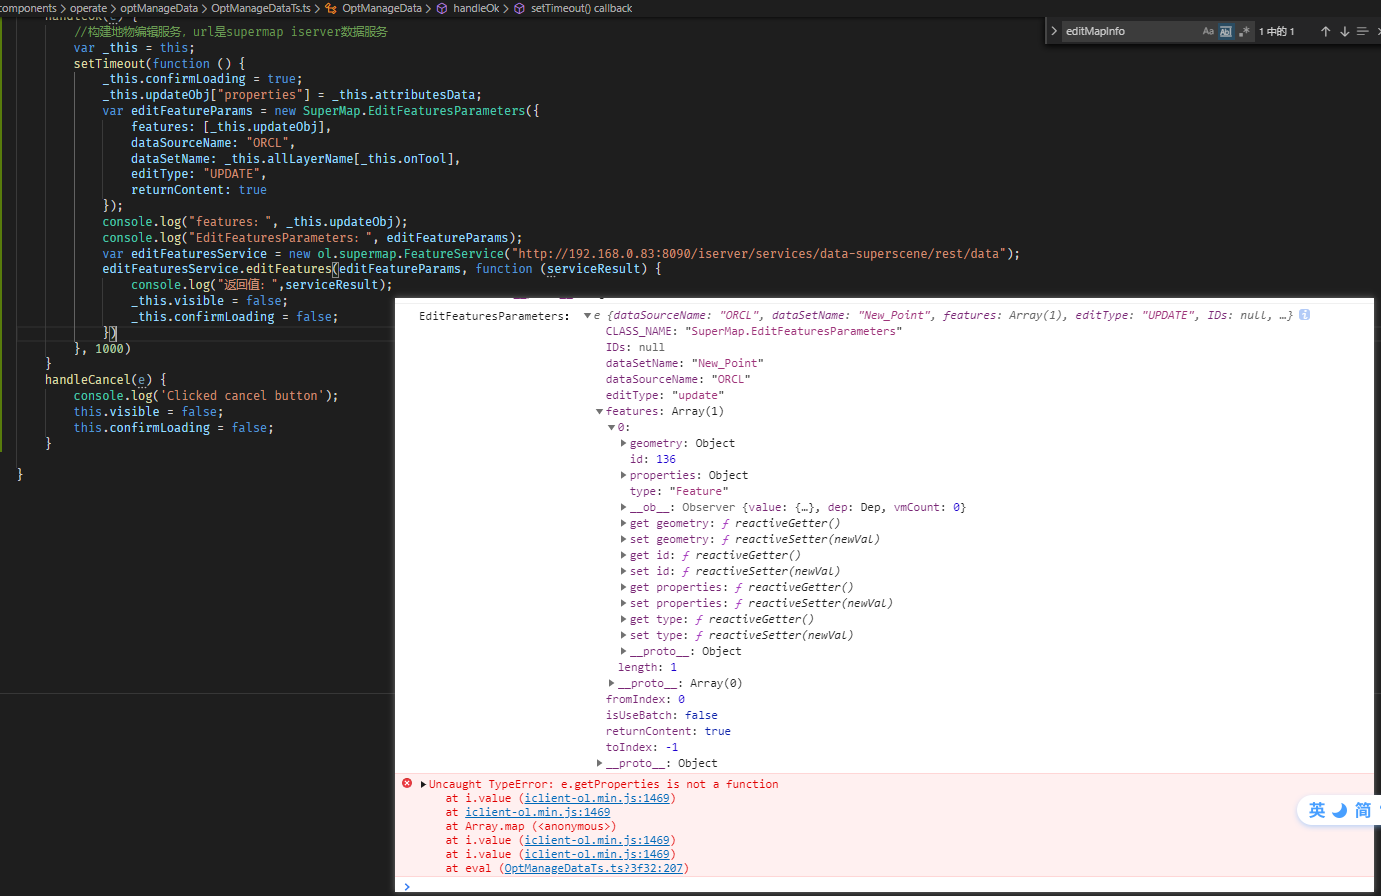This screenshot has width=1381, height=896.
Task: Expand the properties: Object node
Action: click(623, 476)
